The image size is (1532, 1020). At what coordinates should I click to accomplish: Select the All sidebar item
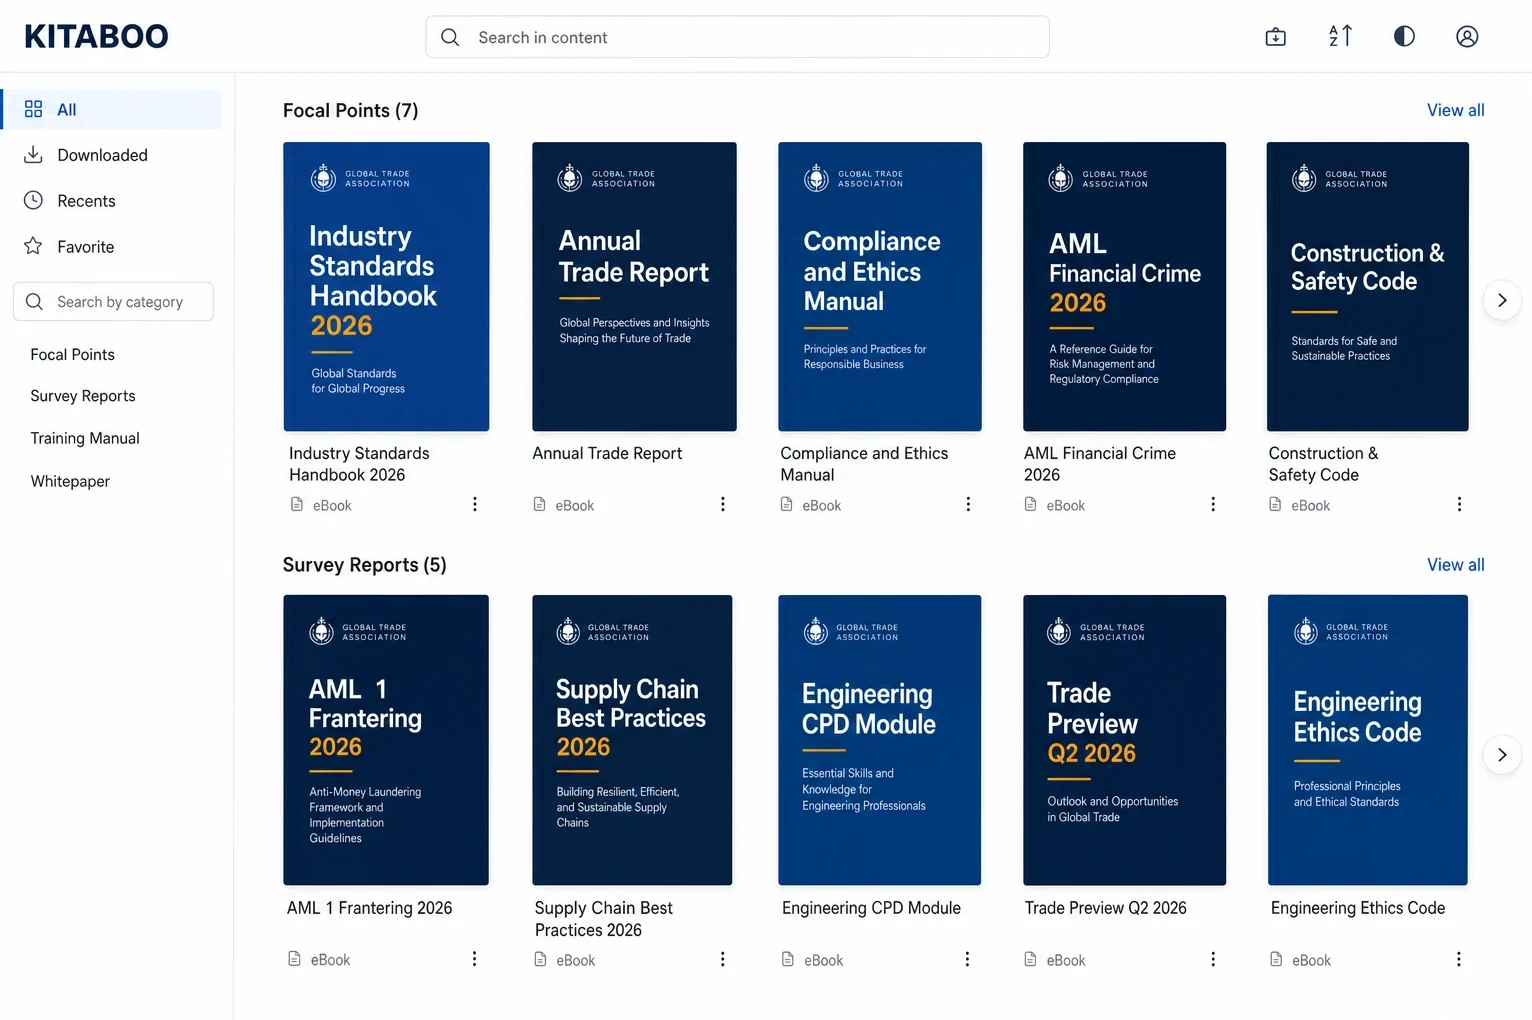(x=112, y=109)
